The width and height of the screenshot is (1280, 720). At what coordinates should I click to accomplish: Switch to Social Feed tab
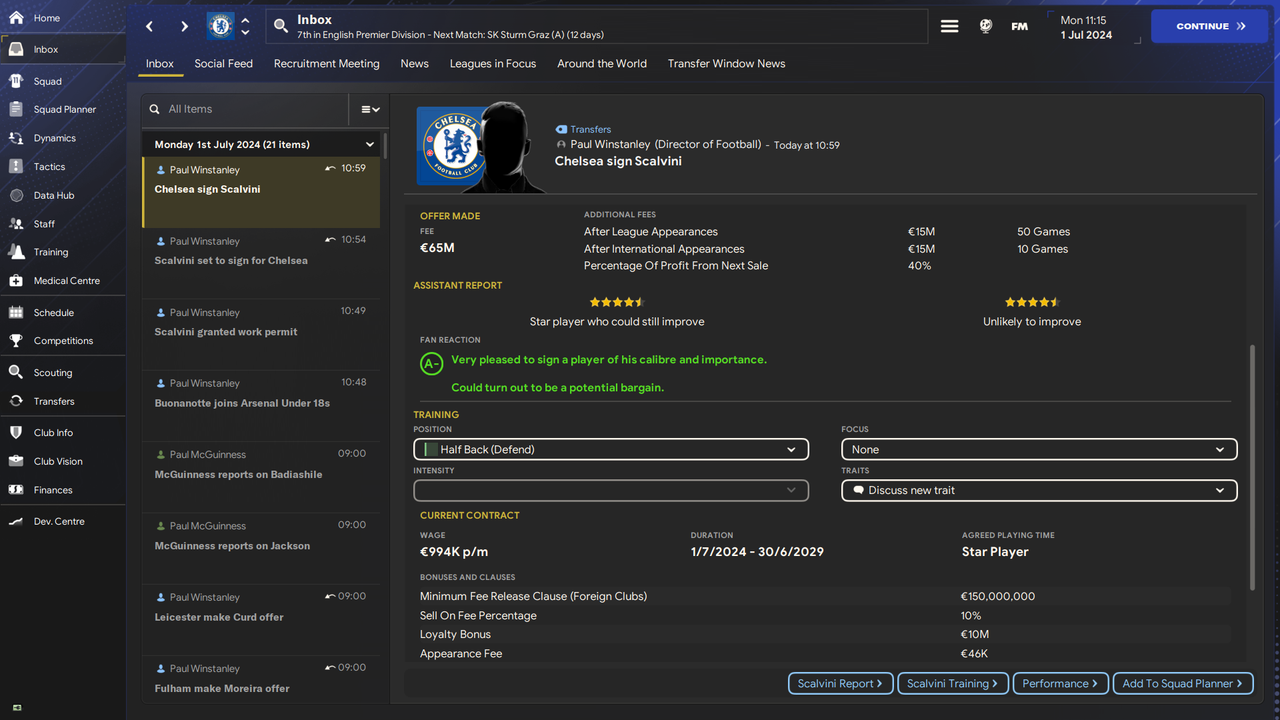[x=223, y=63]
